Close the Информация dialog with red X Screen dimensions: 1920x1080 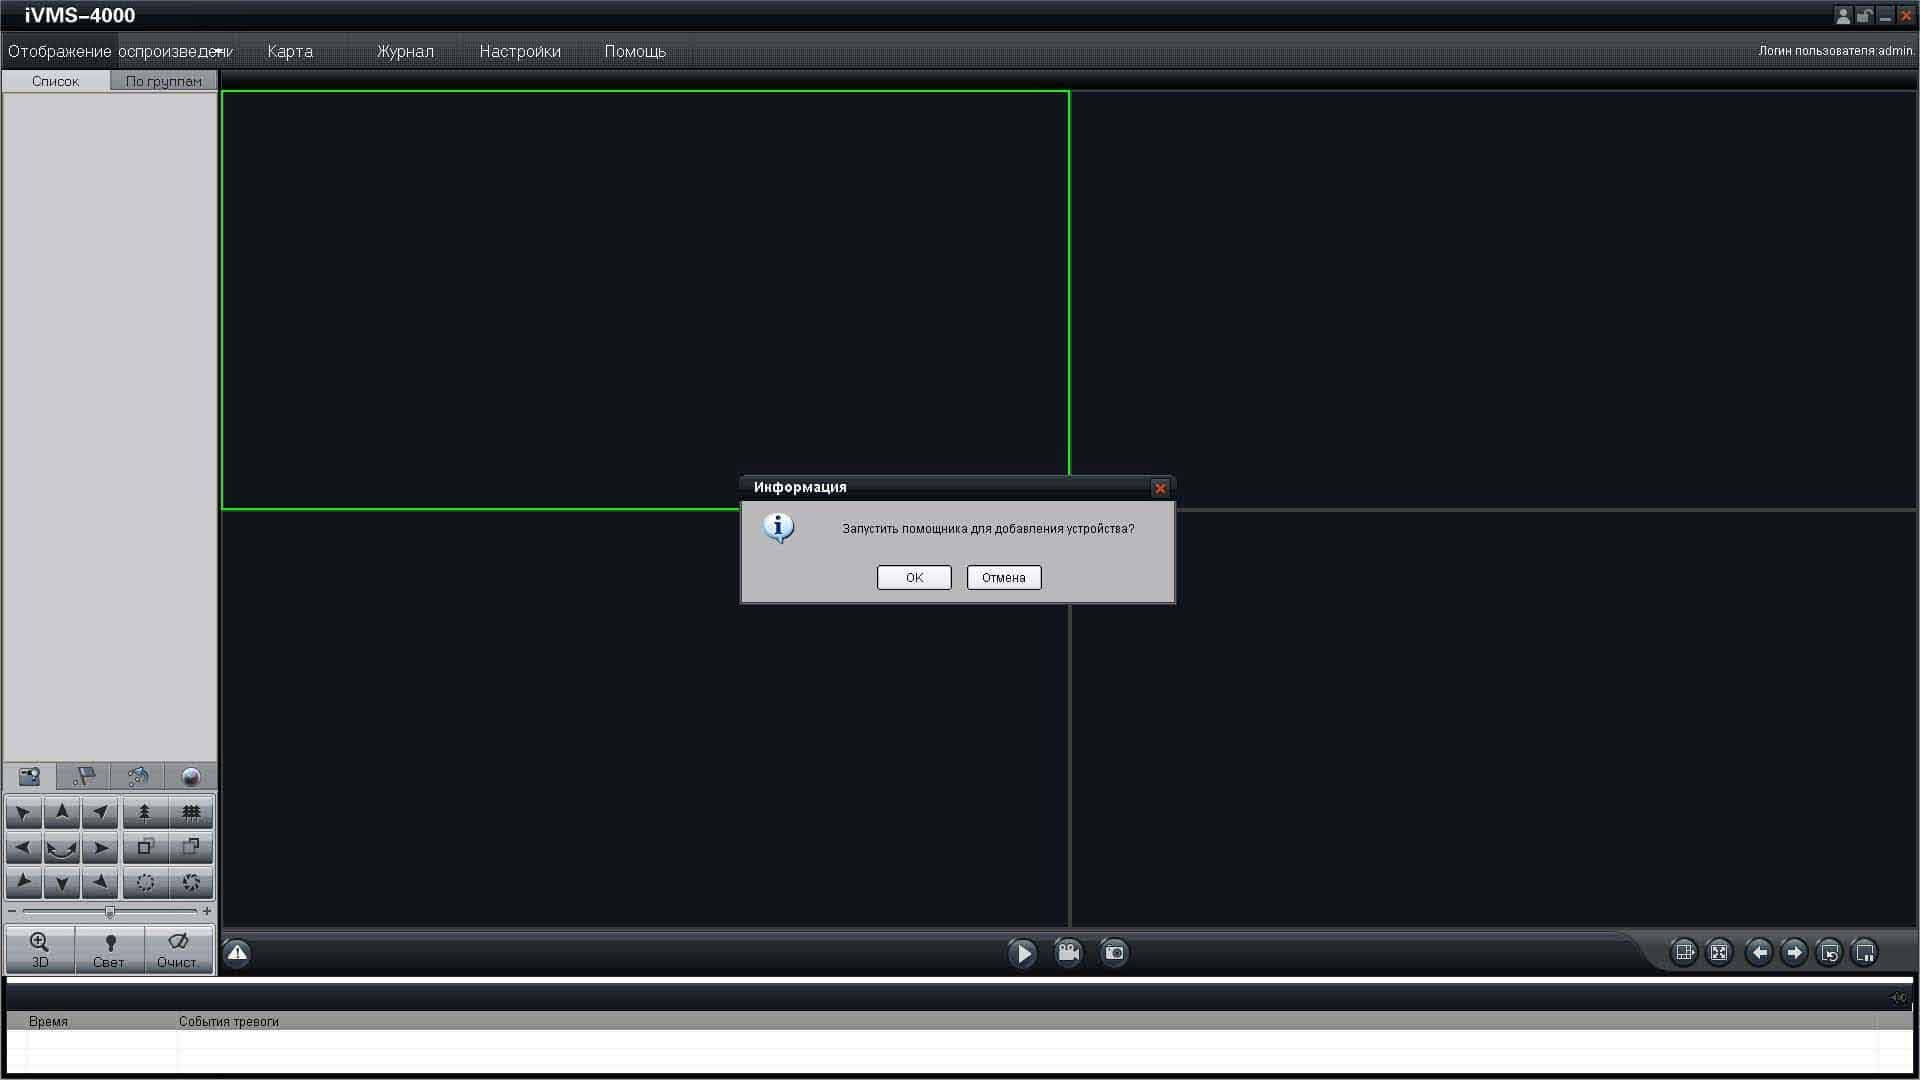point(1160,488)
